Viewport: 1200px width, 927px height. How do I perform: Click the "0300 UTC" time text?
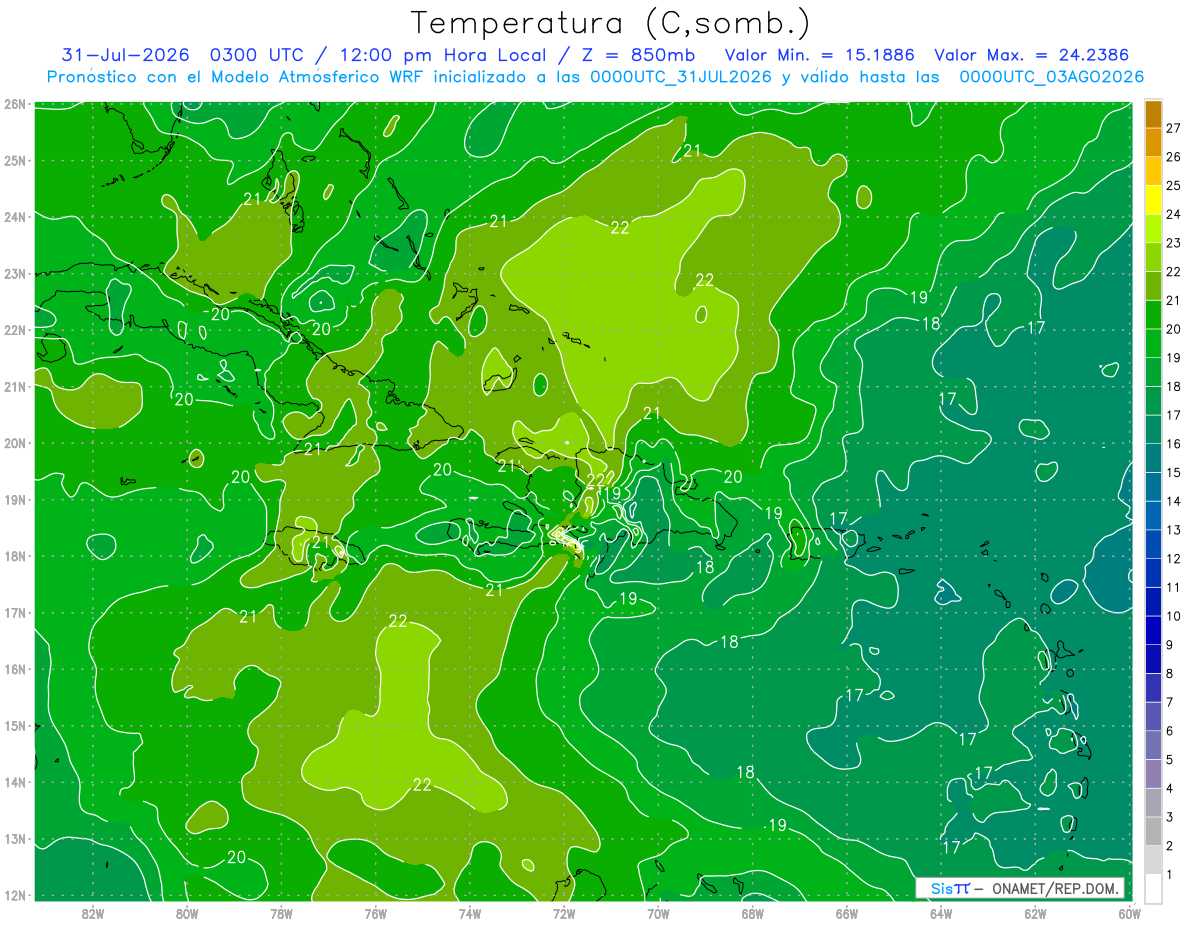(x=257, y=55)
